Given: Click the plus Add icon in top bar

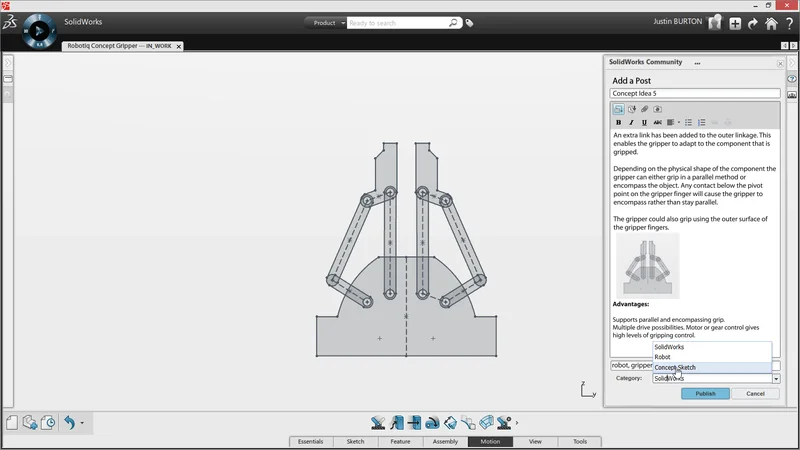Looking at the screenshot, I should click(735, 23).
